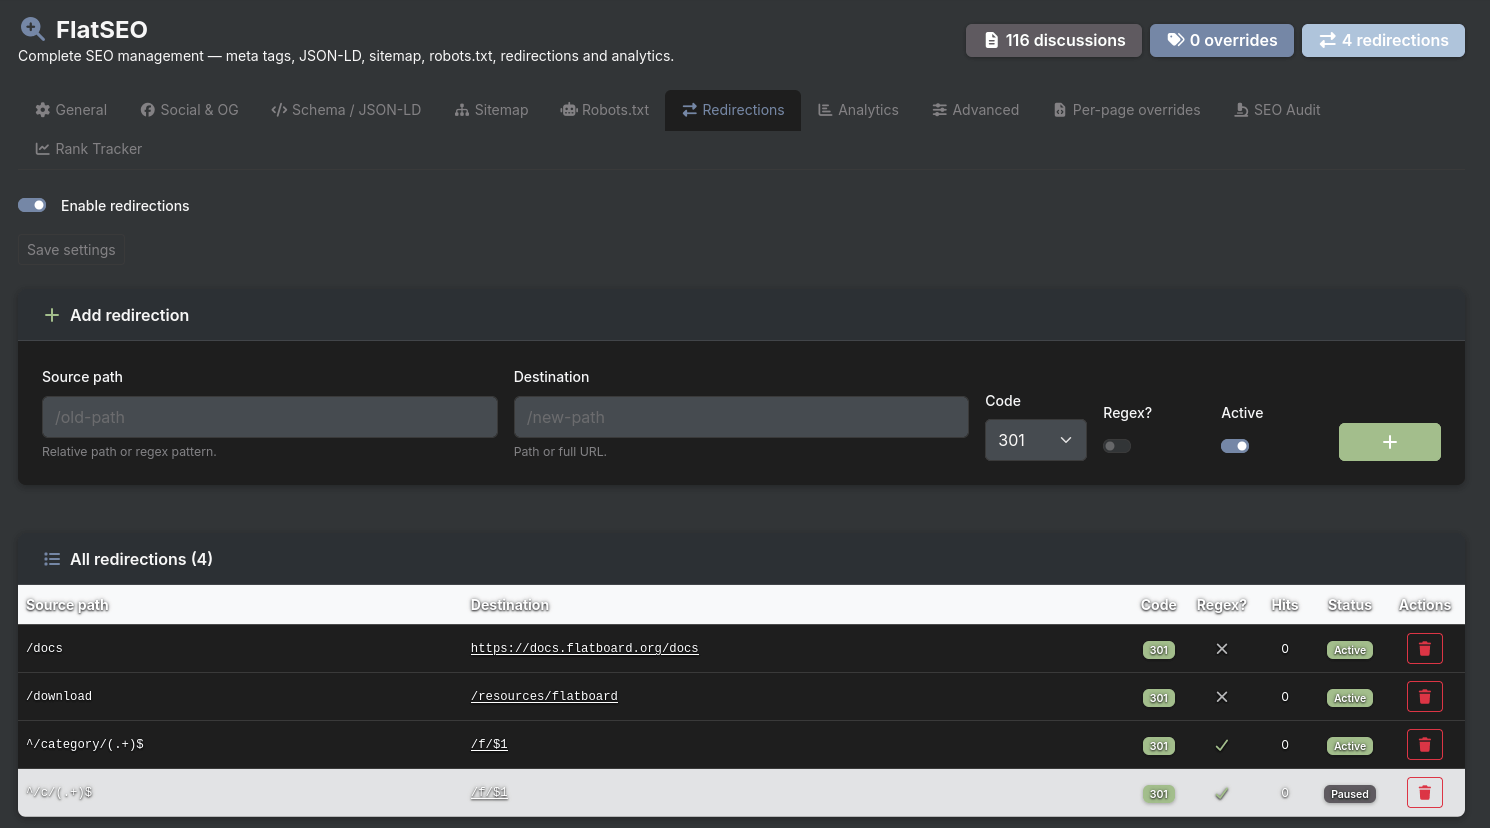Open the SEO Audit tab

tap(1277, 110)
